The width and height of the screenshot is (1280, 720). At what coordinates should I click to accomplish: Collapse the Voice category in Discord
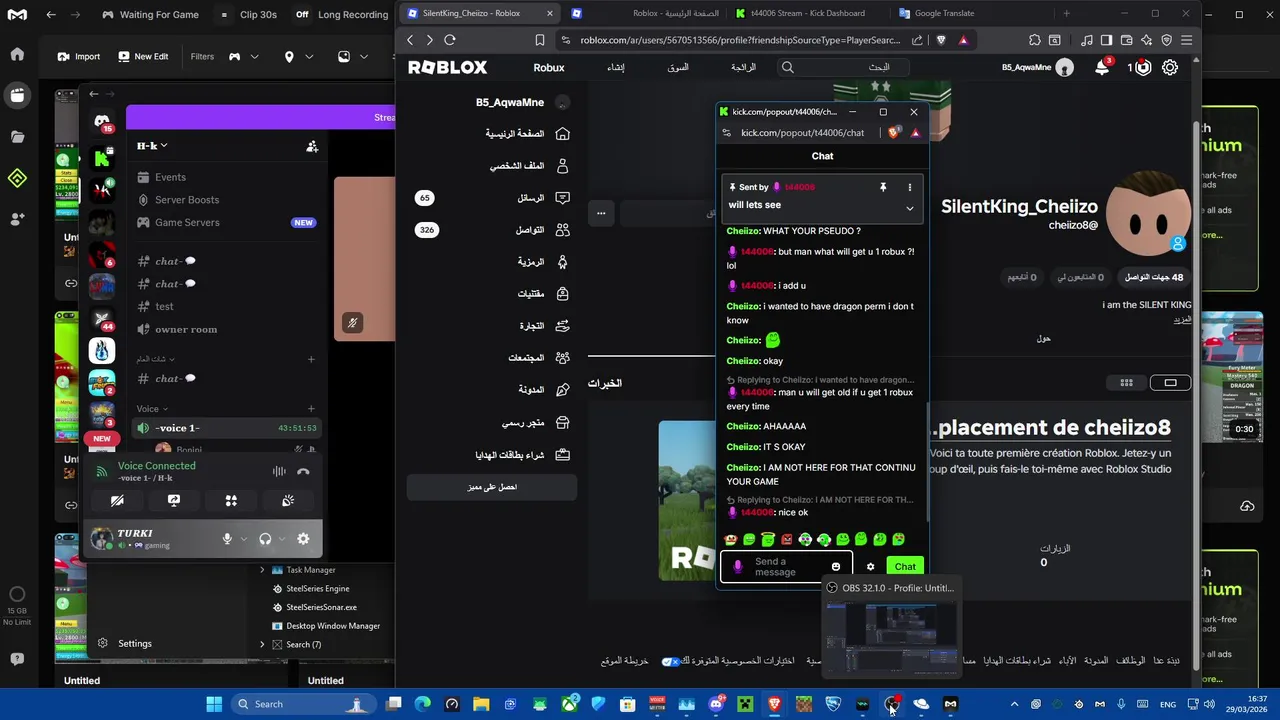click(153, 408)
